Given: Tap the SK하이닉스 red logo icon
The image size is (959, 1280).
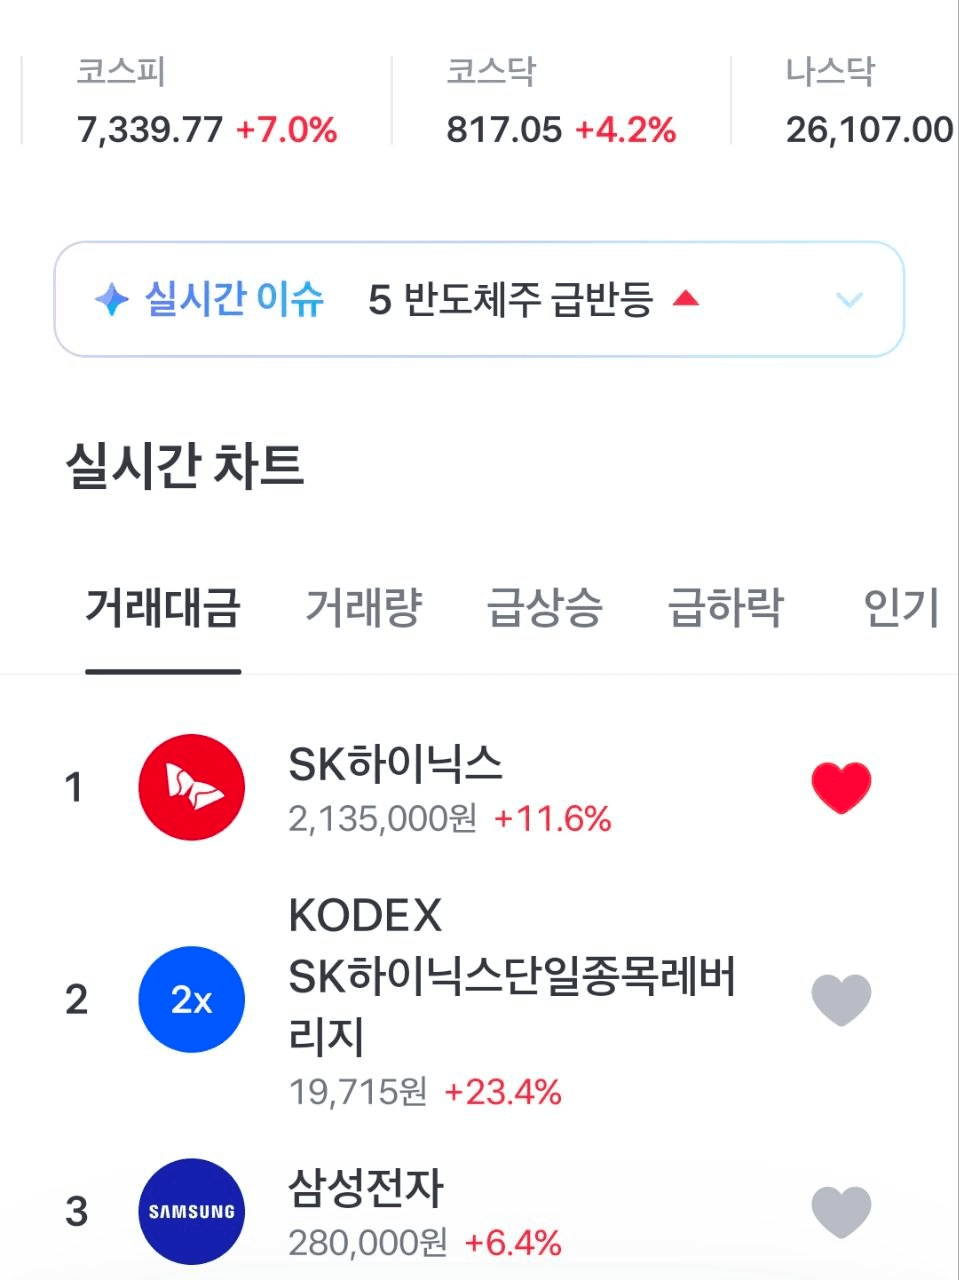Looking at the screenshot, I should tap(191, 787).
